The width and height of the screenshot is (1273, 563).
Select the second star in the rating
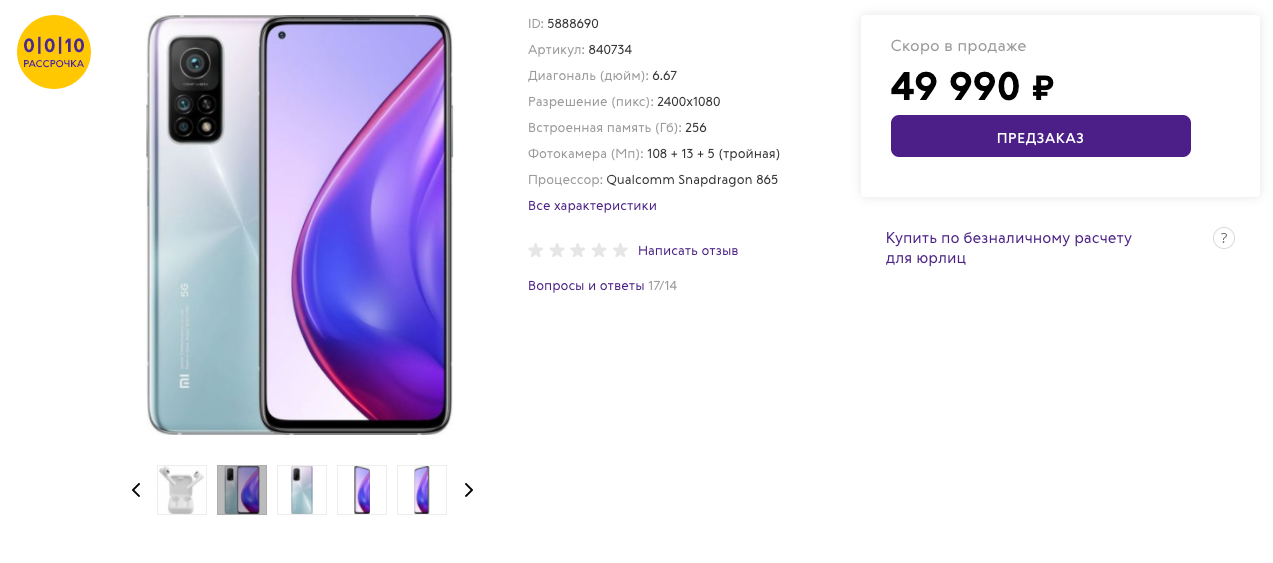click(x=557, y=250)
